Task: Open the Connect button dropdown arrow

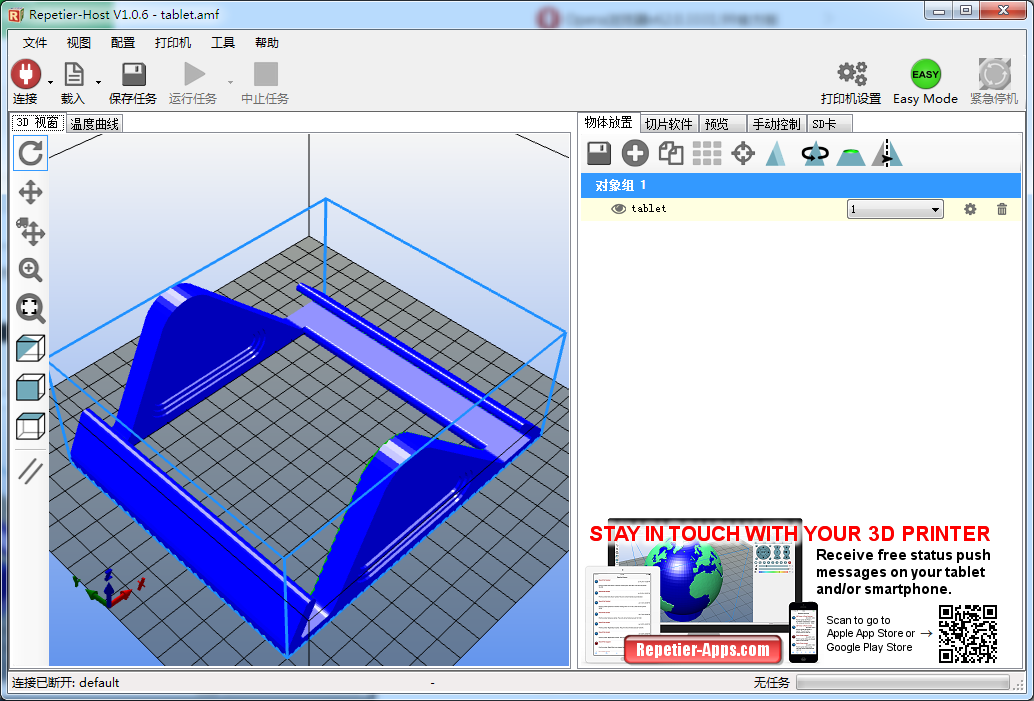Action: click(x=50, y=82)
